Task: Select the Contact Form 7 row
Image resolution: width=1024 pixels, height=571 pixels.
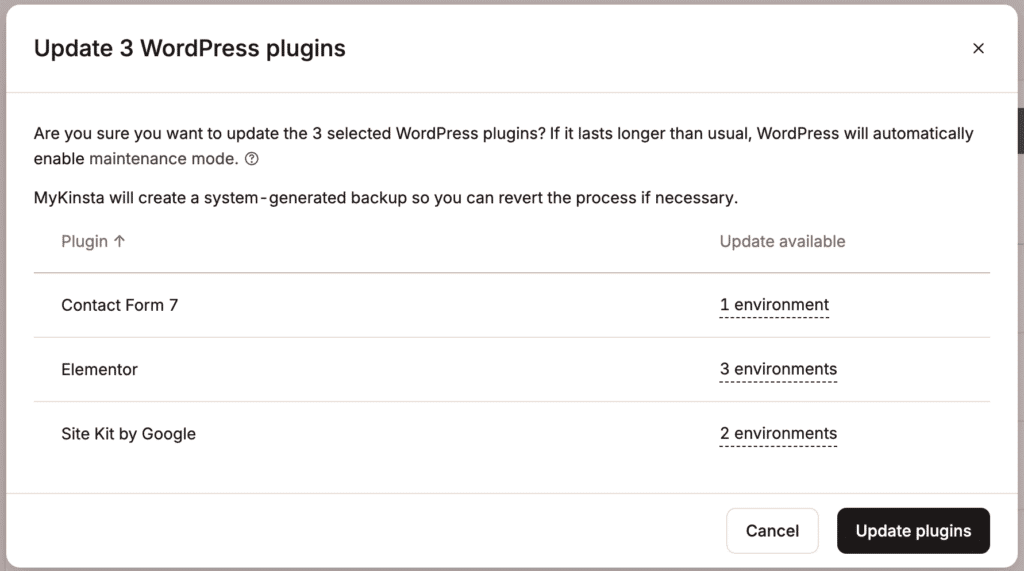Action: point(511,305)
